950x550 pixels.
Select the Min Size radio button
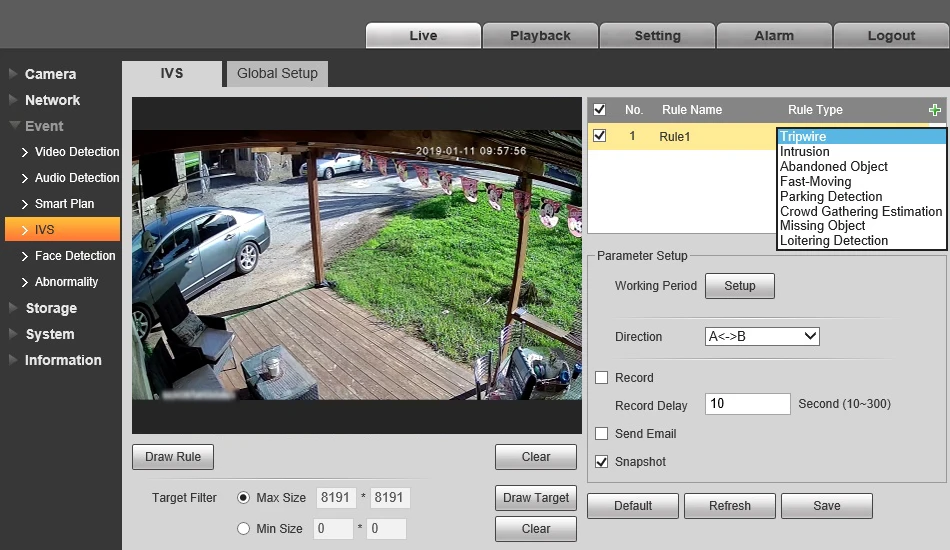[x=244, y=529]
